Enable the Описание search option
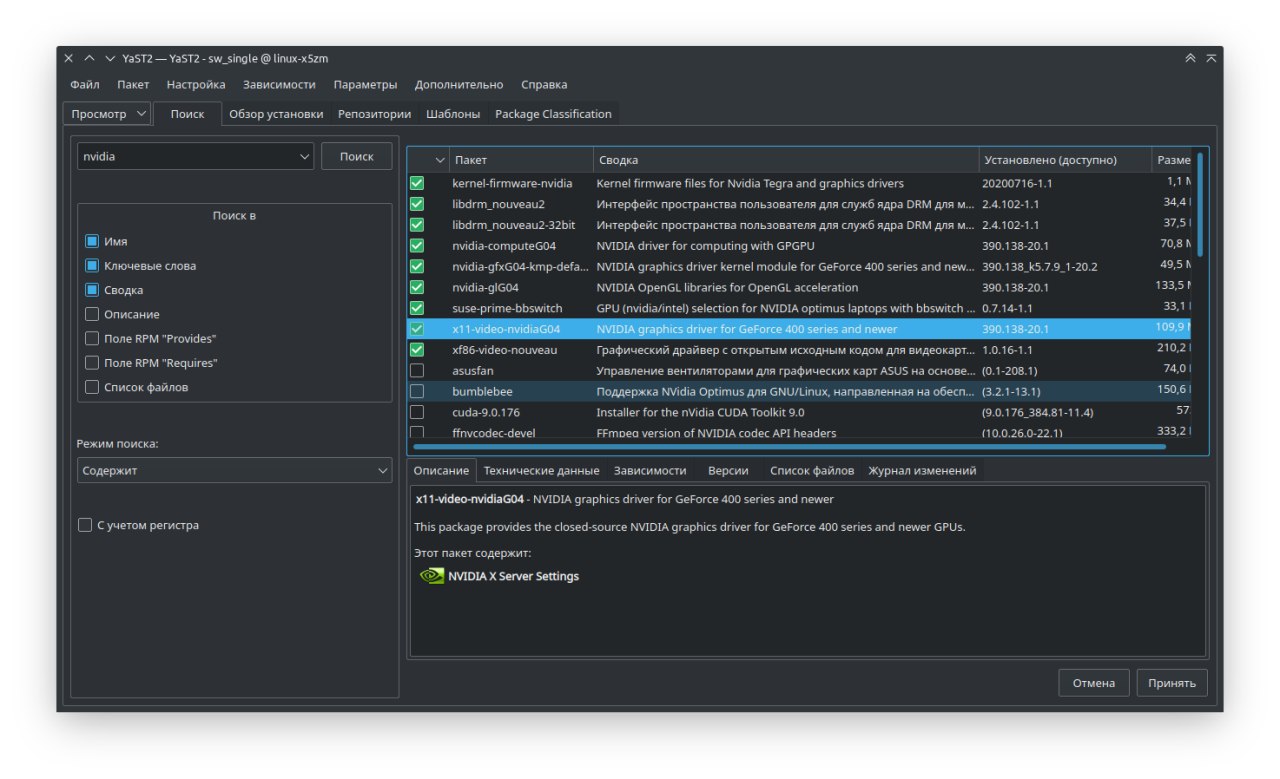1280x779 pixels. [x=92, y=314]
